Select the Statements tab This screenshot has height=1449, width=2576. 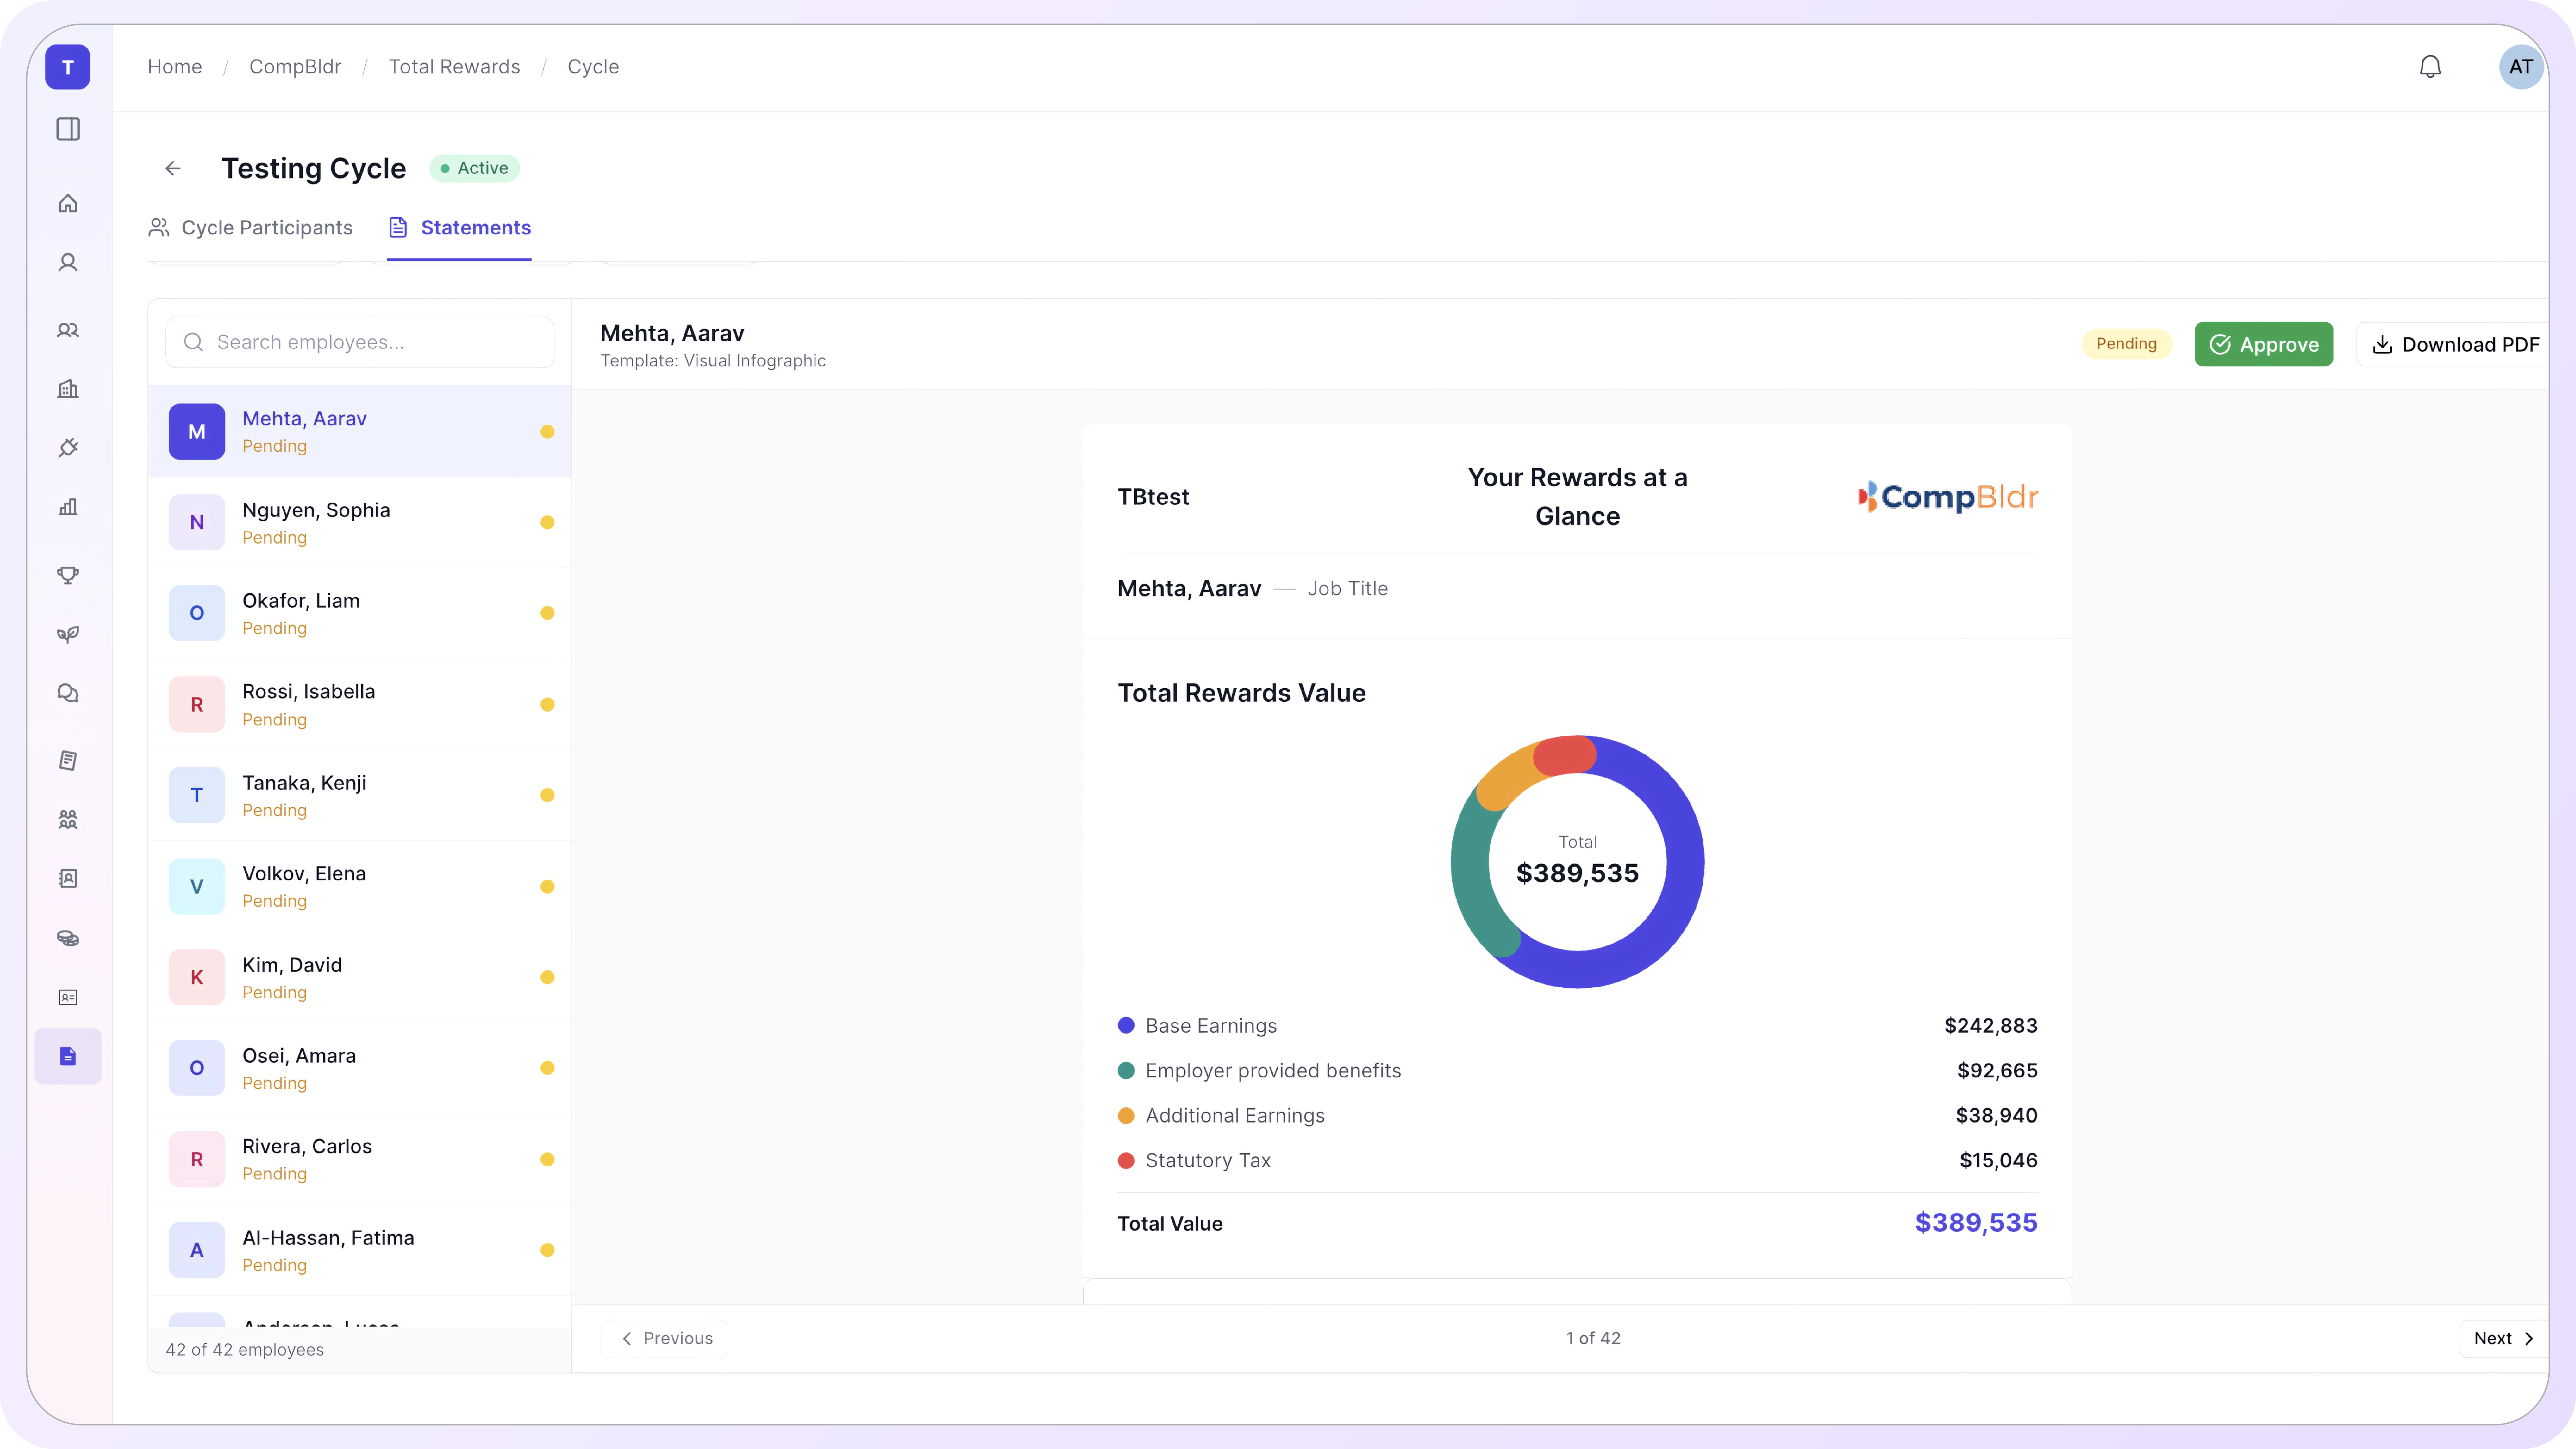click(460, 228)
